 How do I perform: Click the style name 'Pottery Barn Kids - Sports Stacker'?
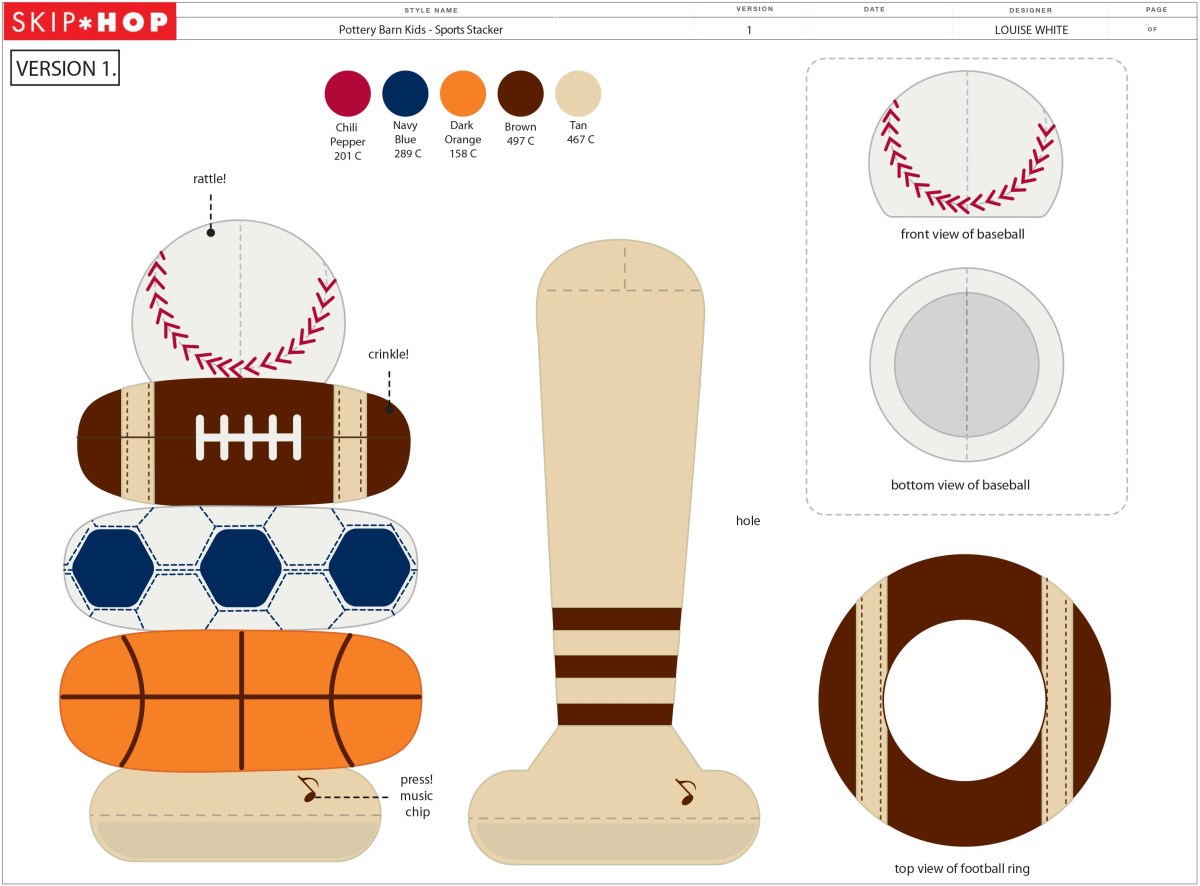pos(421,30)
